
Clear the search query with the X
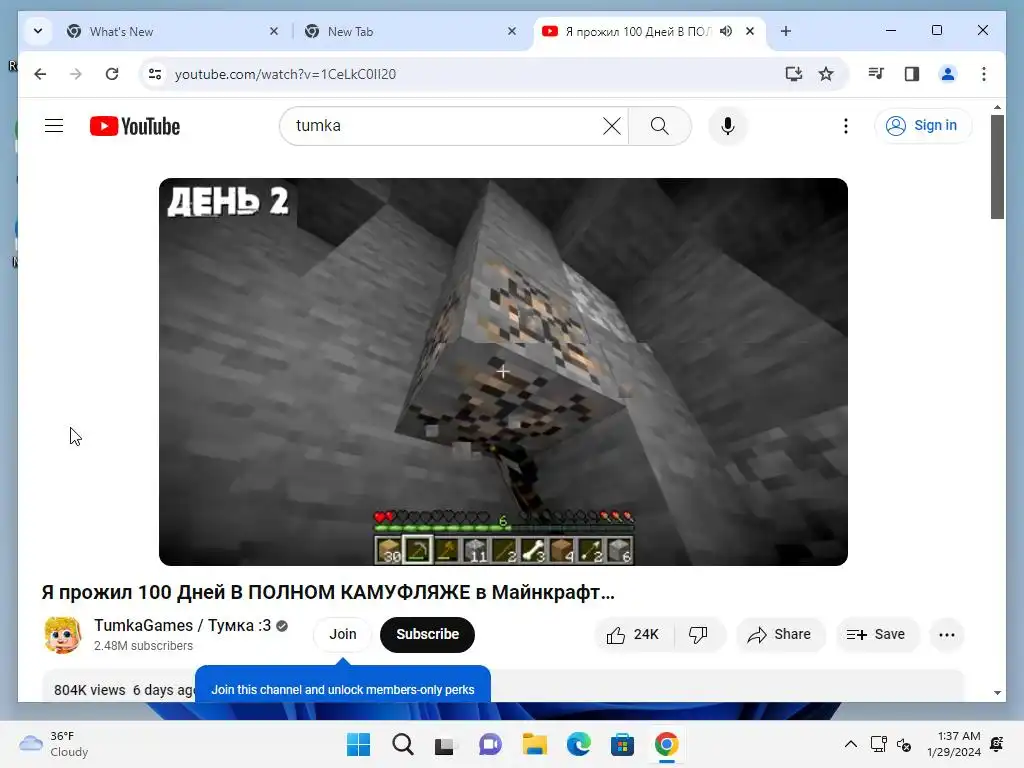(x=611, y=125)
